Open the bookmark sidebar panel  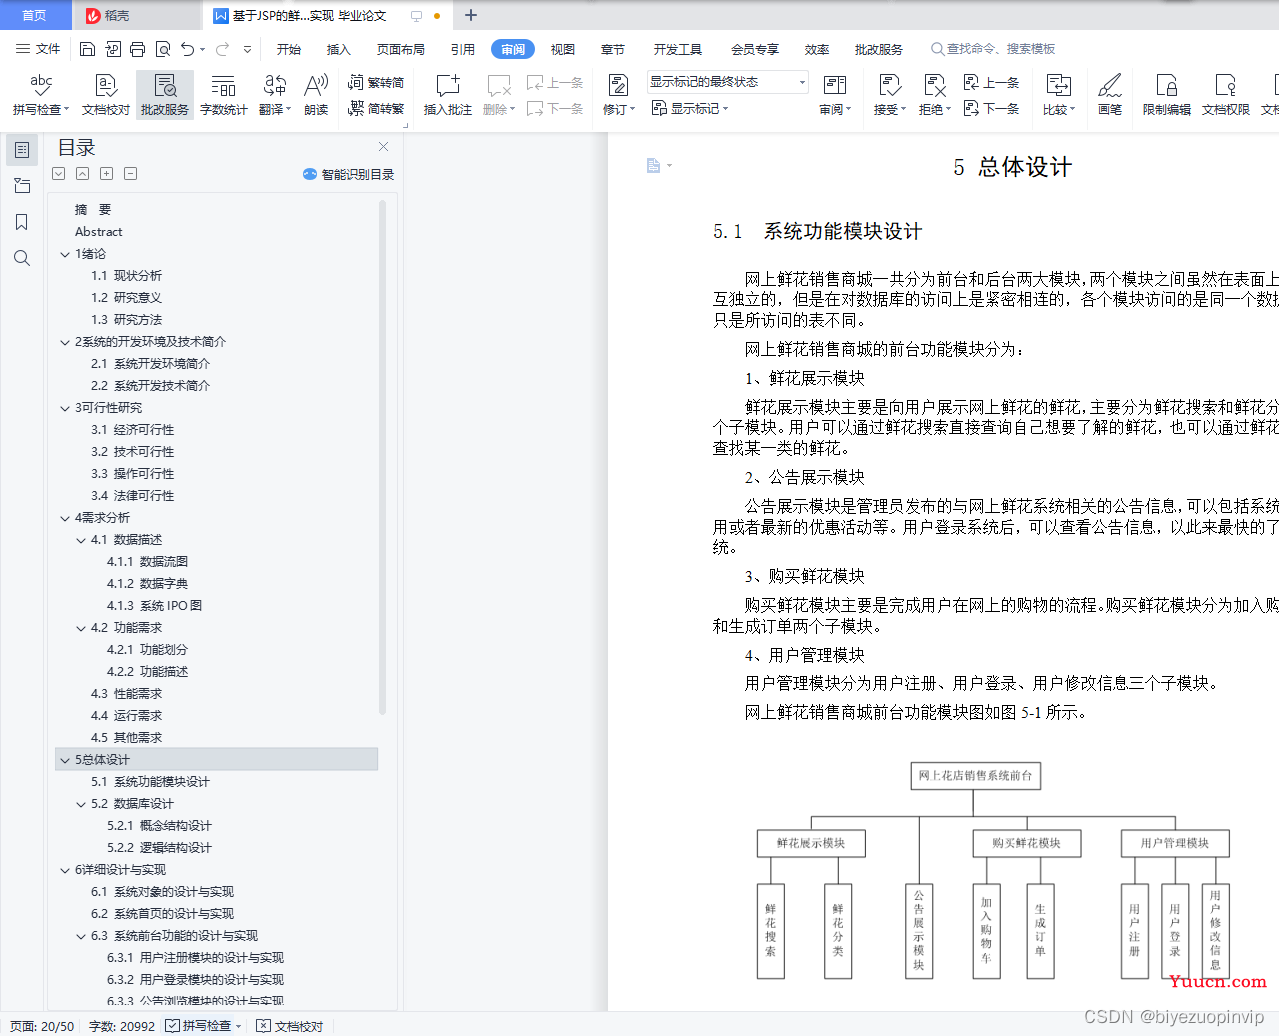[x=22, y=222]
